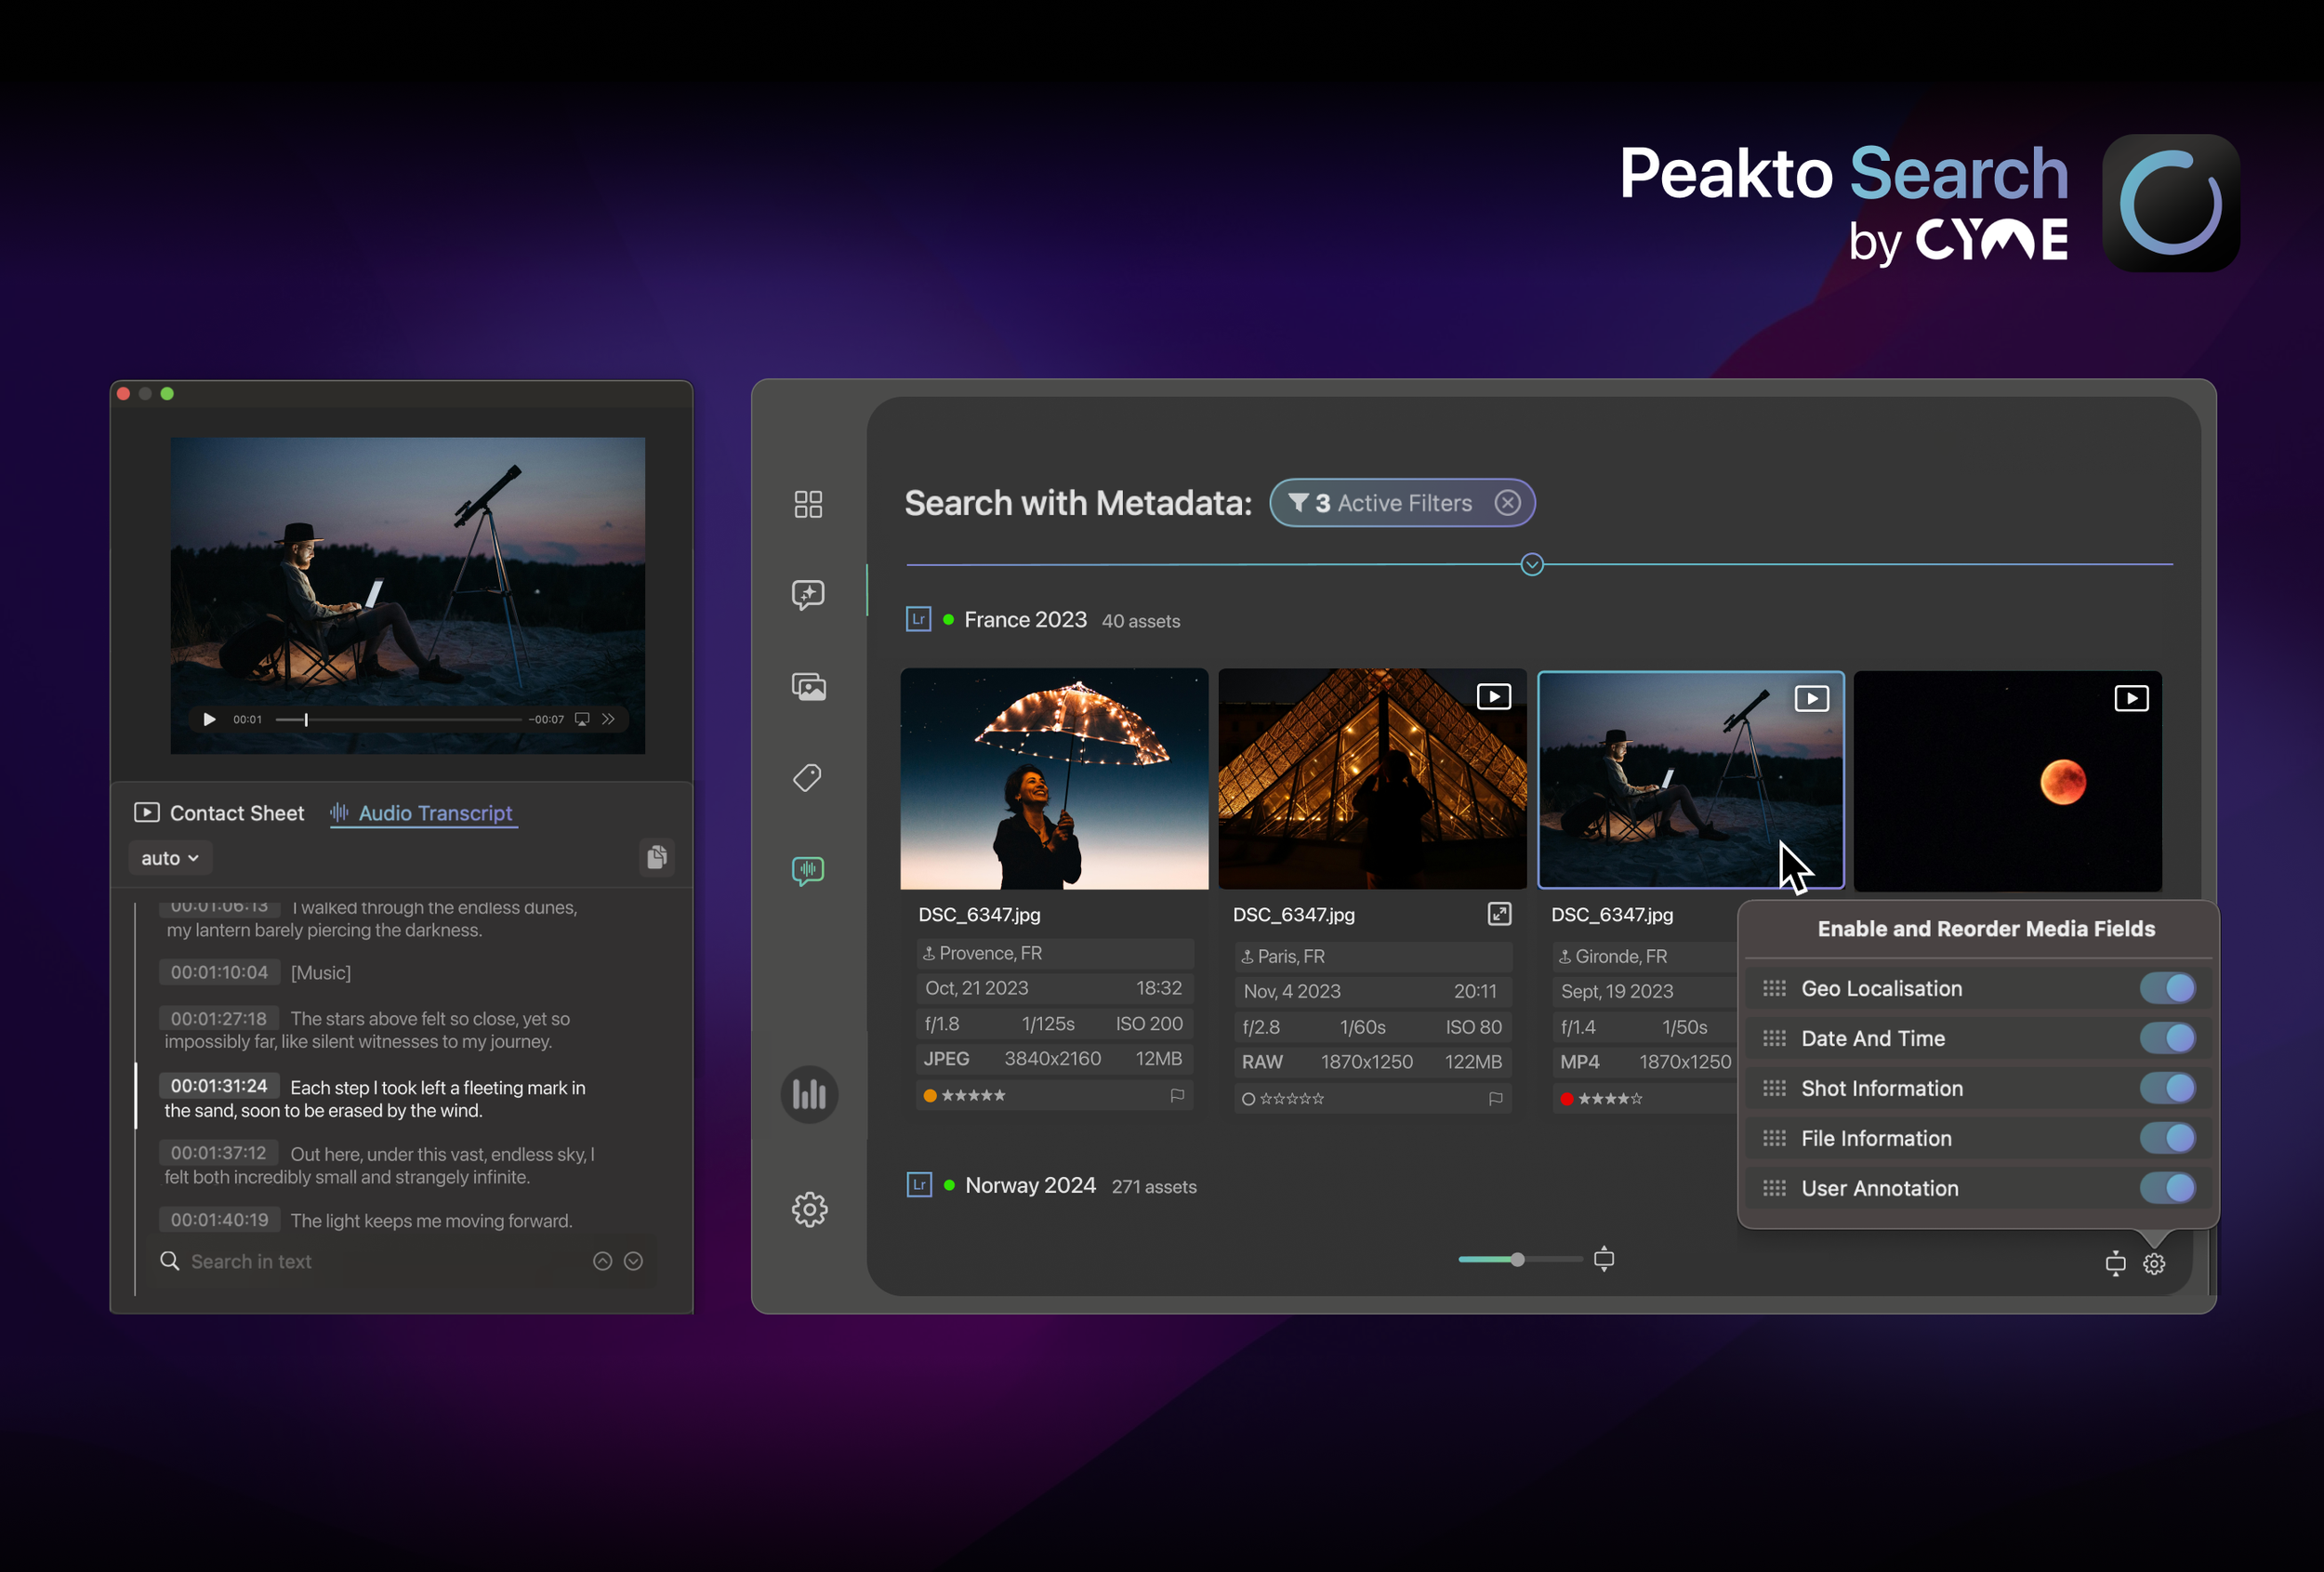Viewport: 2324px width, 1572px height.
Task: Open the grid view sidebar icon
Action: pos(808,504)
